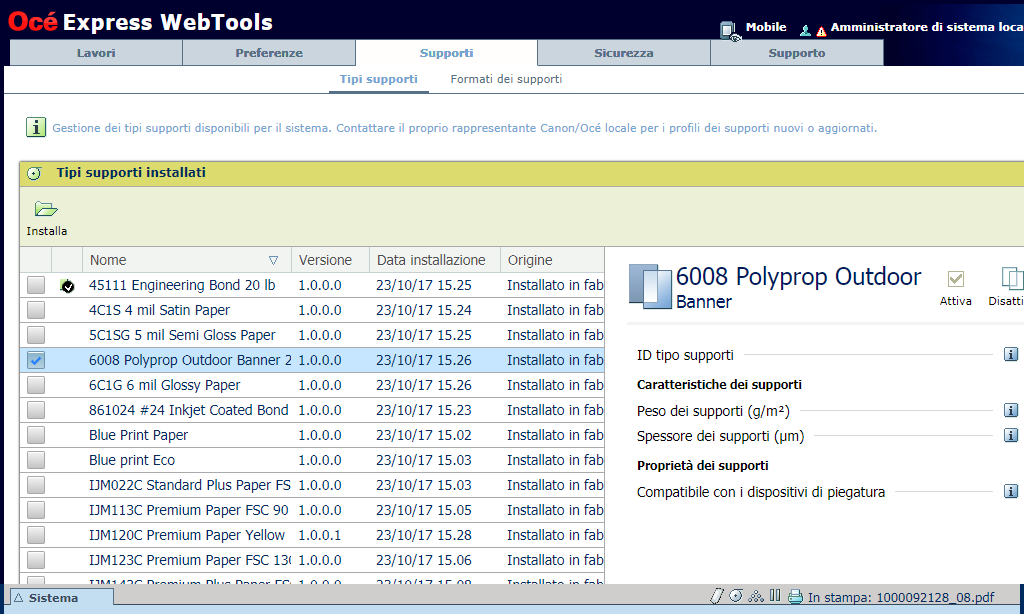Viewport: 1024px width, 614px height.
Task: Click the media roll icon in the status bar
Action: [736, 596]
